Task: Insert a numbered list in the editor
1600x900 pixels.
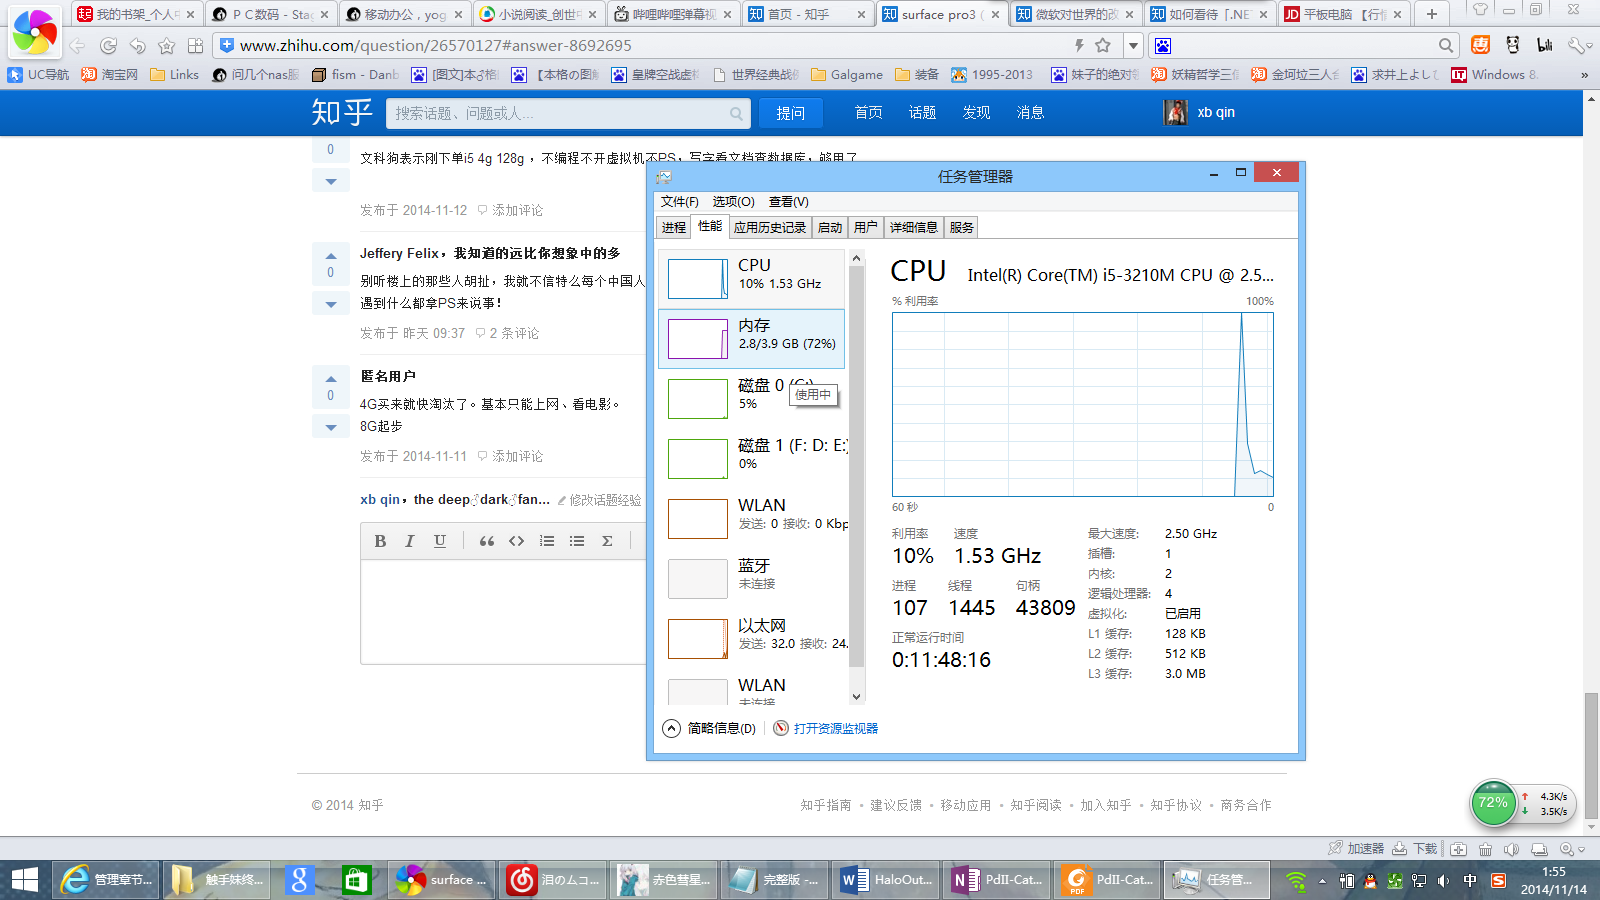Action: click(x=547, y=541)
